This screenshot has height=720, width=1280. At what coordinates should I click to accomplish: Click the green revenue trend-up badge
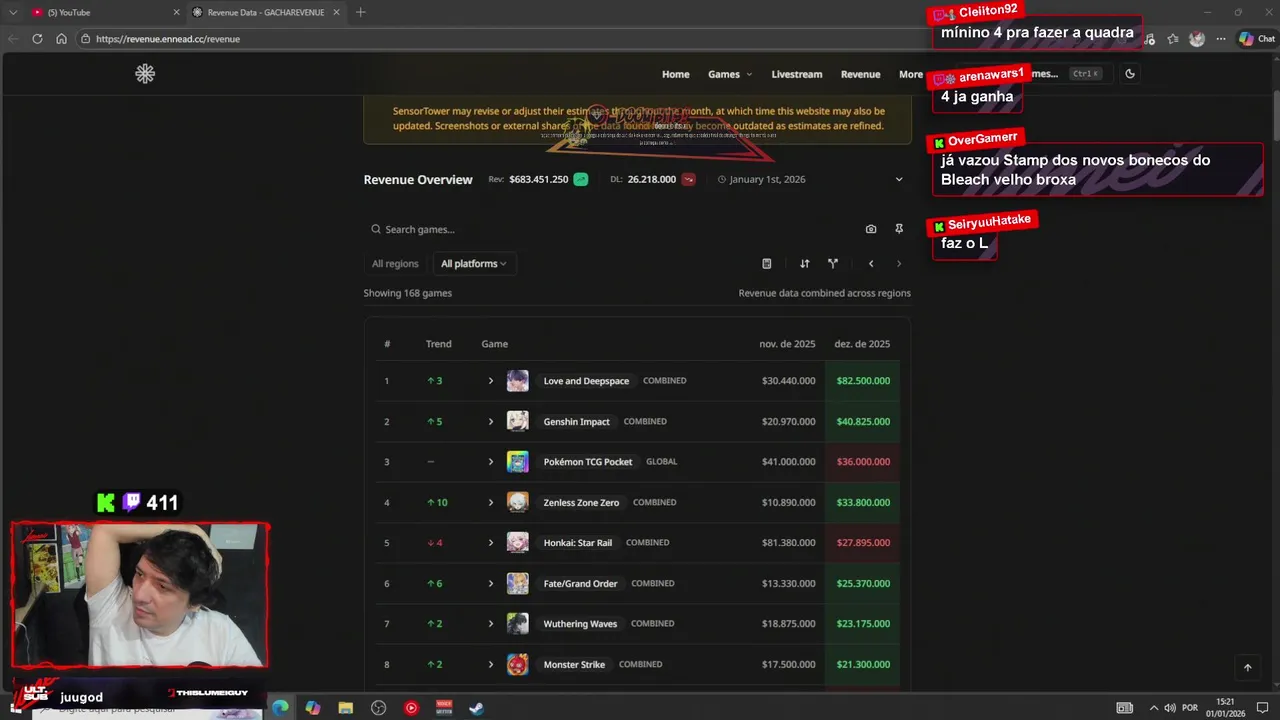pos(580,180)
